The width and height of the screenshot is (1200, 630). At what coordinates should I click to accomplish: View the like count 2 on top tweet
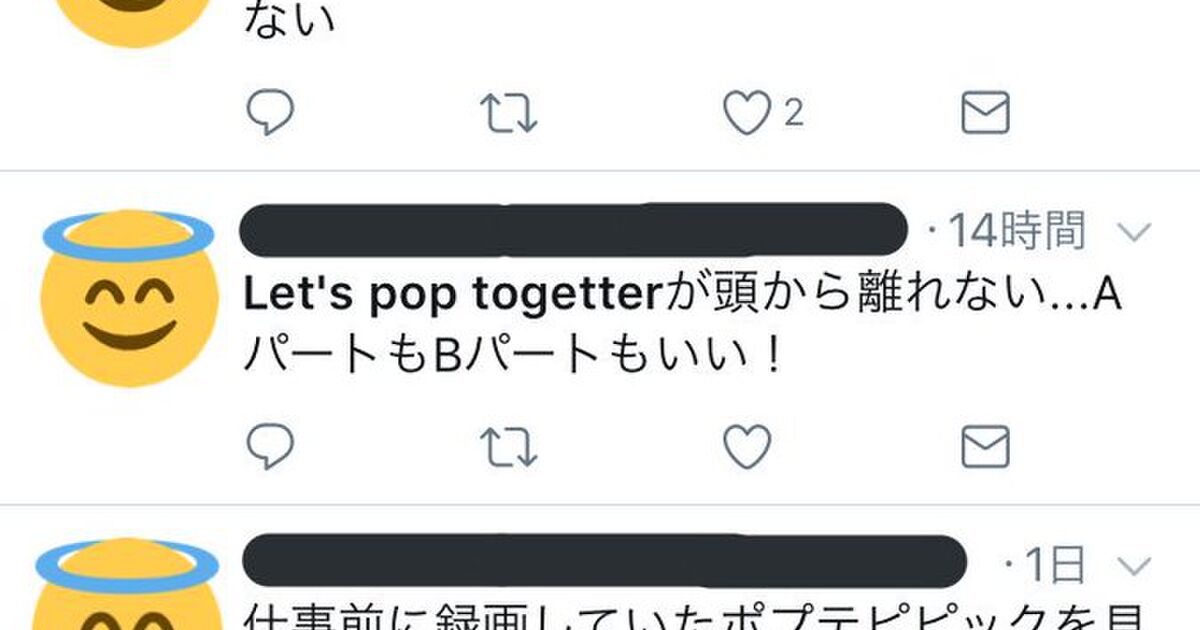pyautogui.click(x=793, y=113)
